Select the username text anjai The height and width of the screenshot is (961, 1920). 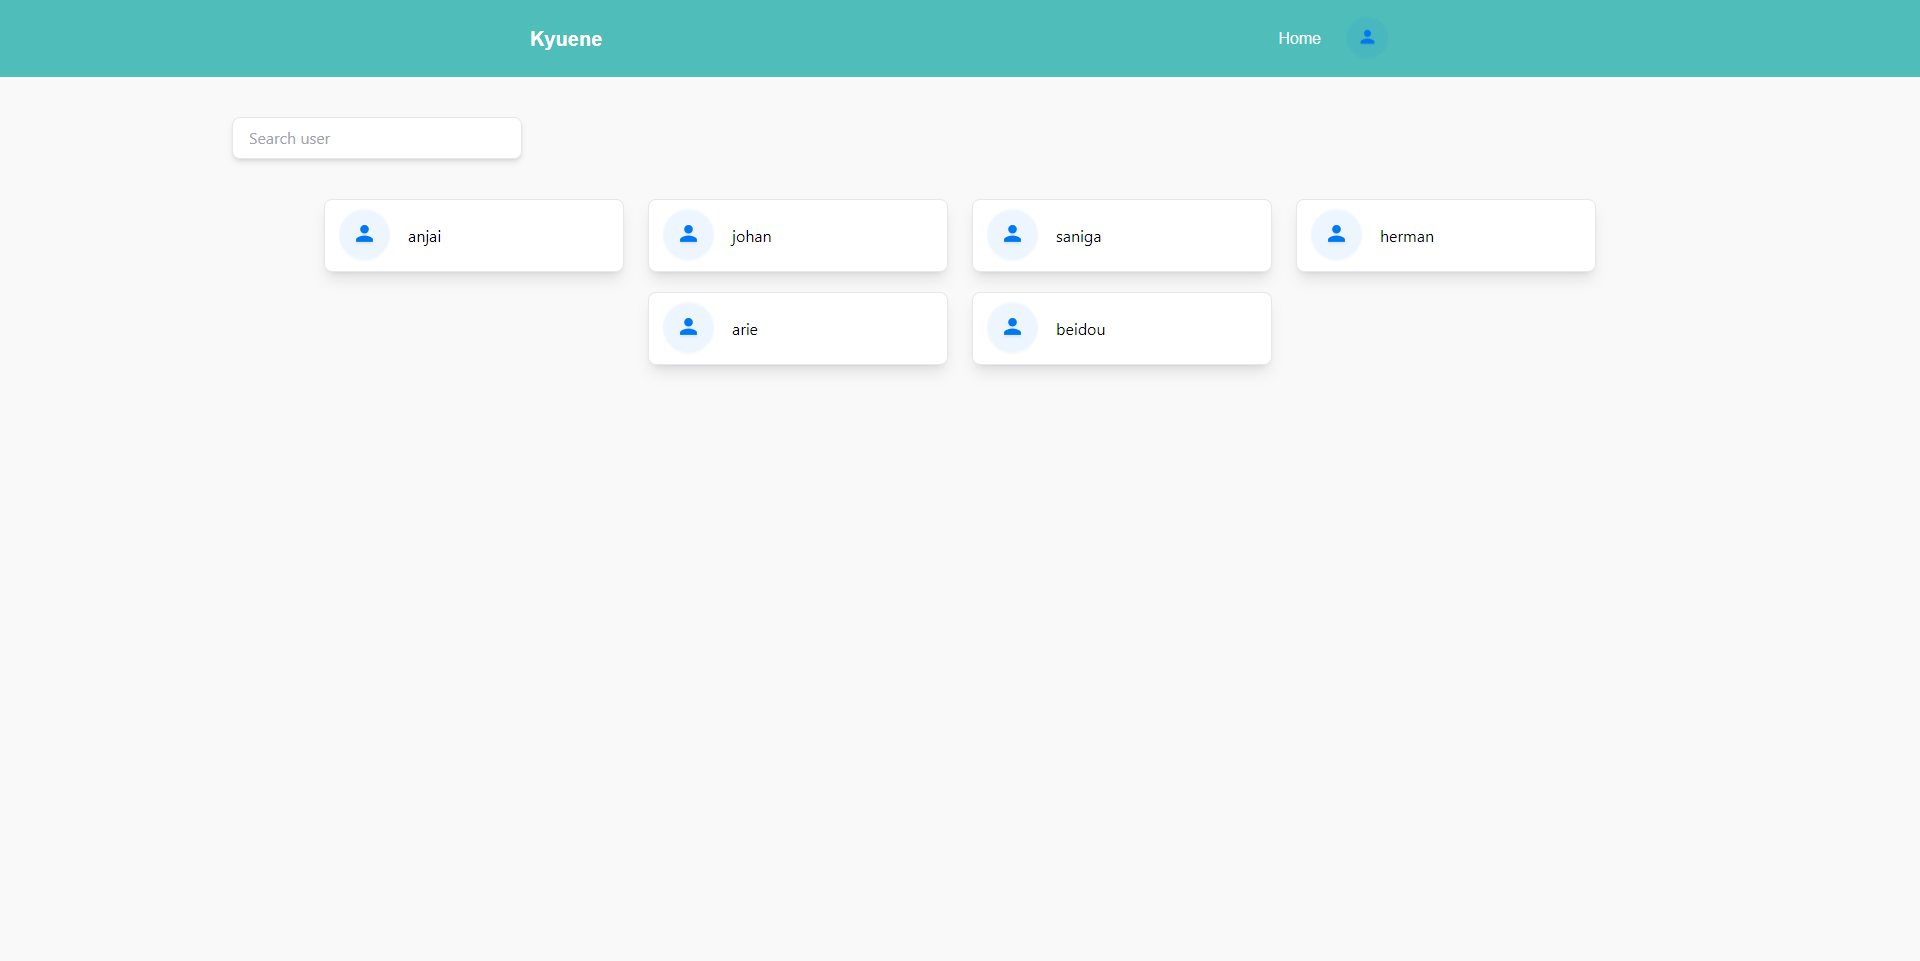tap(424, 237)
